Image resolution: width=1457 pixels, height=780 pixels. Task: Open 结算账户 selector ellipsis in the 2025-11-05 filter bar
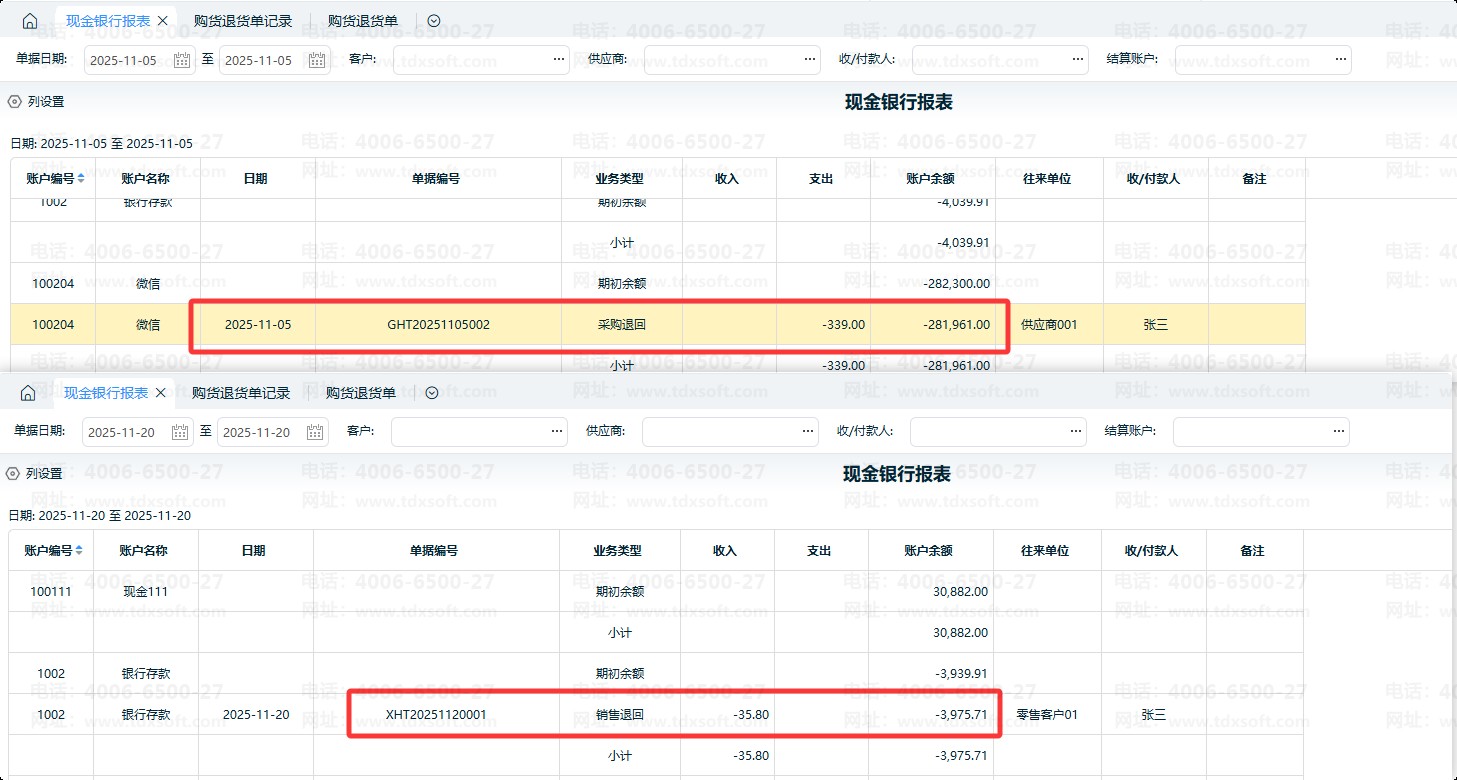click(x=1340, y=60)
